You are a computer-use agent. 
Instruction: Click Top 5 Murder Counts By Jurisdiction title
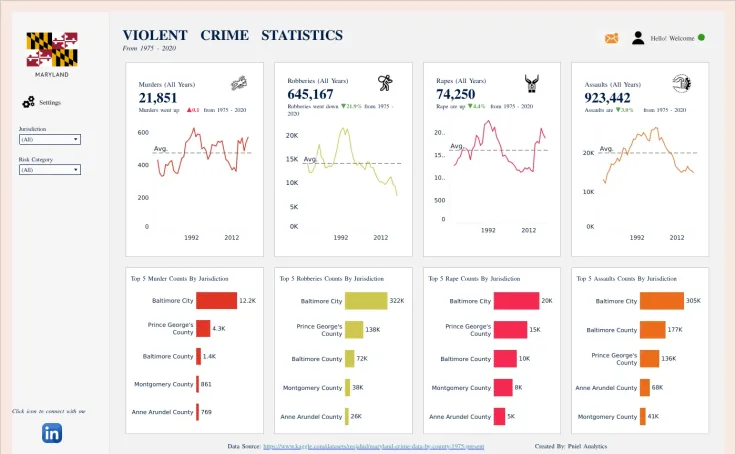coord(180,278)
